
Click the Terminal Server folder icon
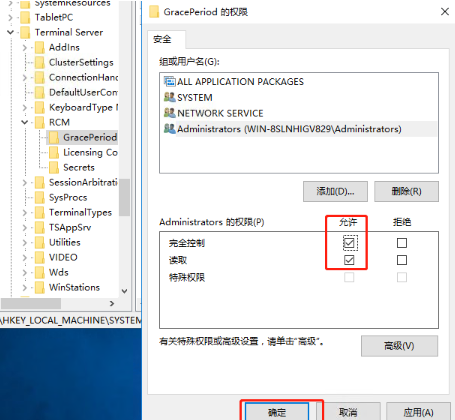(25, 32)
